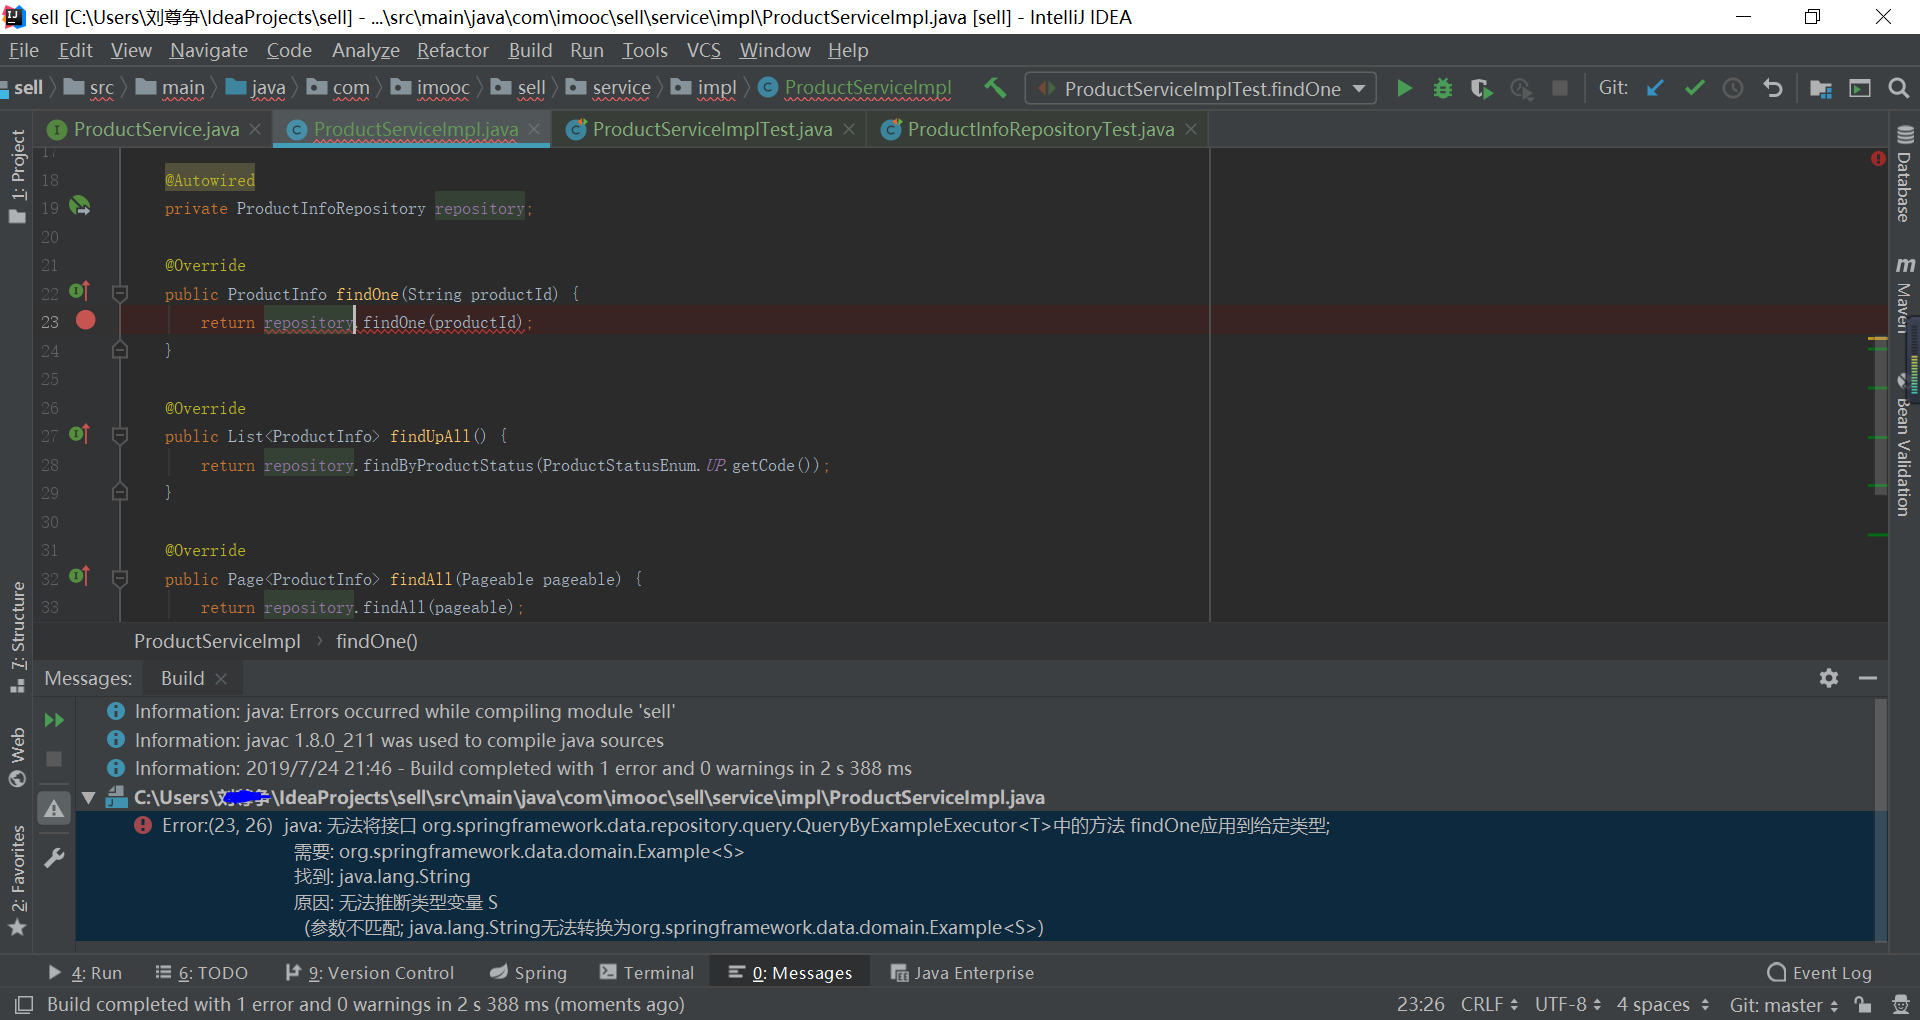Open the VCS menu
Screen dimensions: 1920x1020
tap(703, 50)
